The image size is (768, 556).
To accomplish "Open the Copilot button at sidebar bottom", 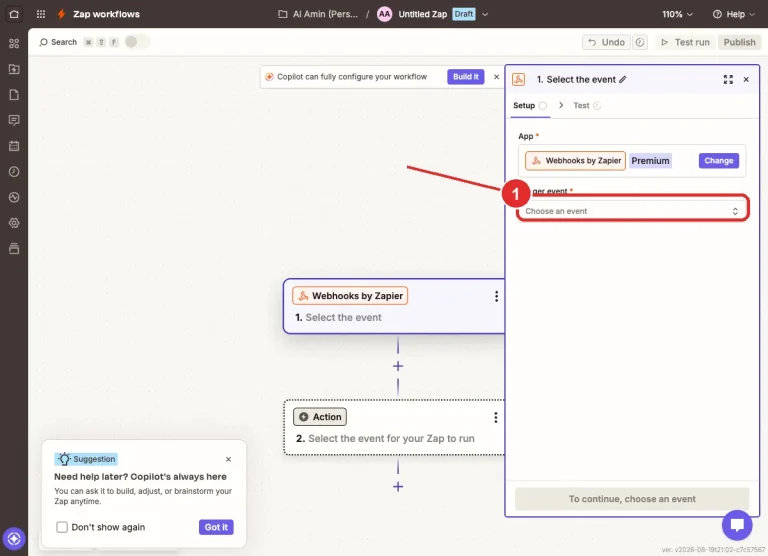I will pyautogui.click(x=14, y=539).
